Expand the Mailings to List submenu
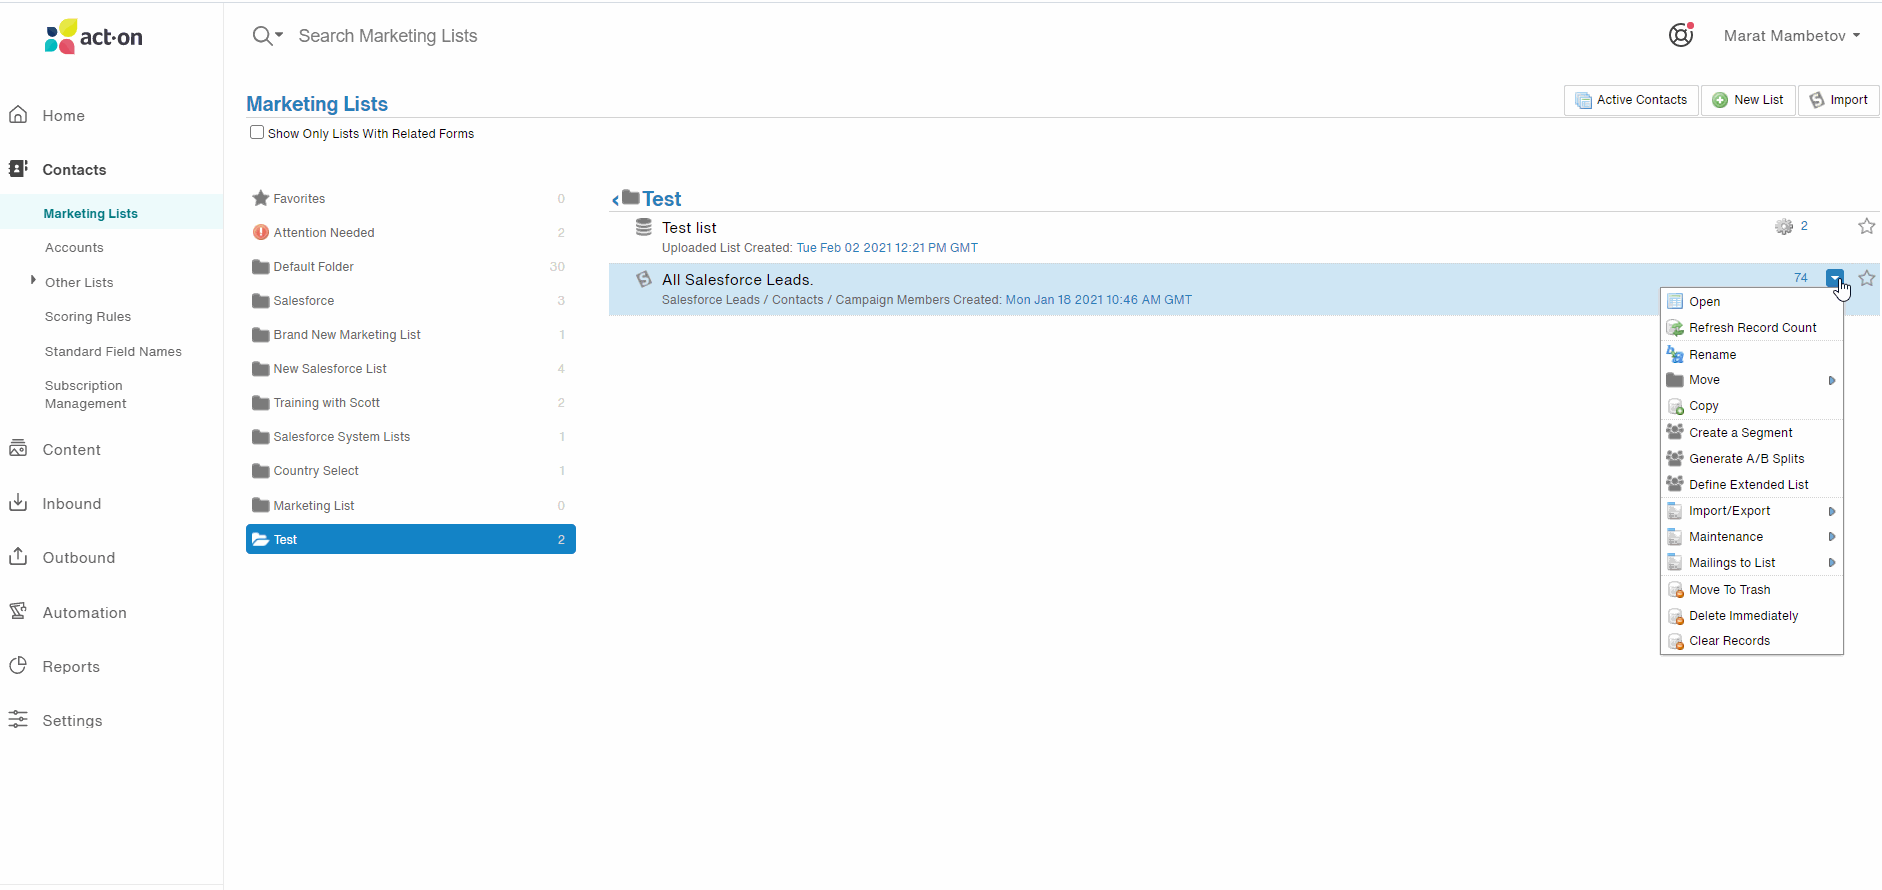Image resolution: width=1882 pixels, height=890 pixels. coord(1832,563)
